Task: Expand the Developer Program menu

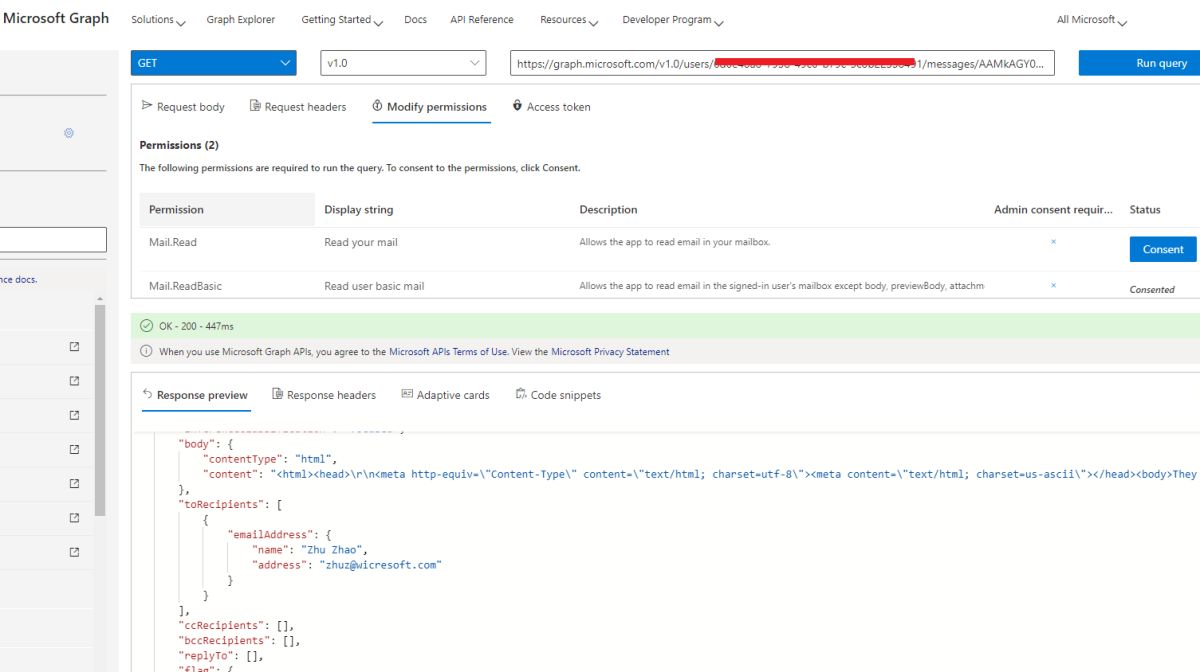Action: click(673, 20)
